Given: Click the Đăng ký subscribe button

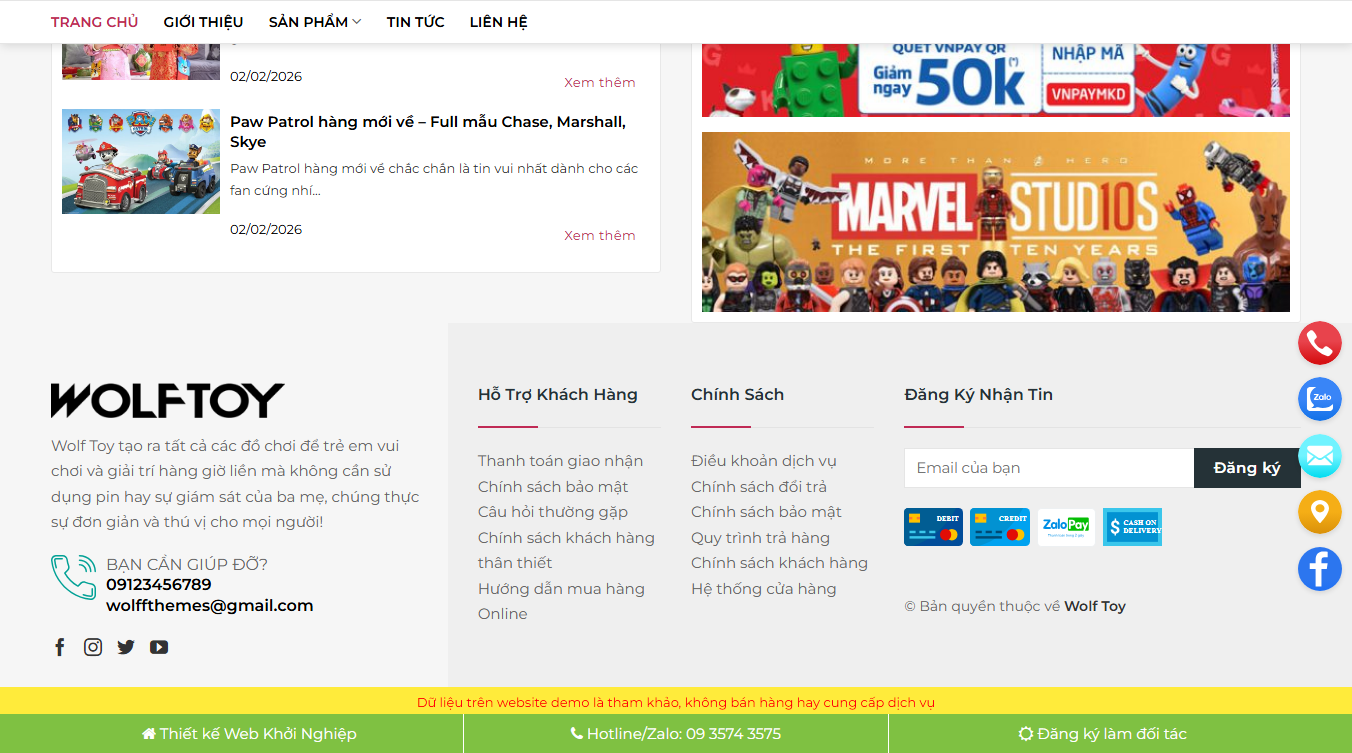Looking at the screenshot, I should point(1247,468).
